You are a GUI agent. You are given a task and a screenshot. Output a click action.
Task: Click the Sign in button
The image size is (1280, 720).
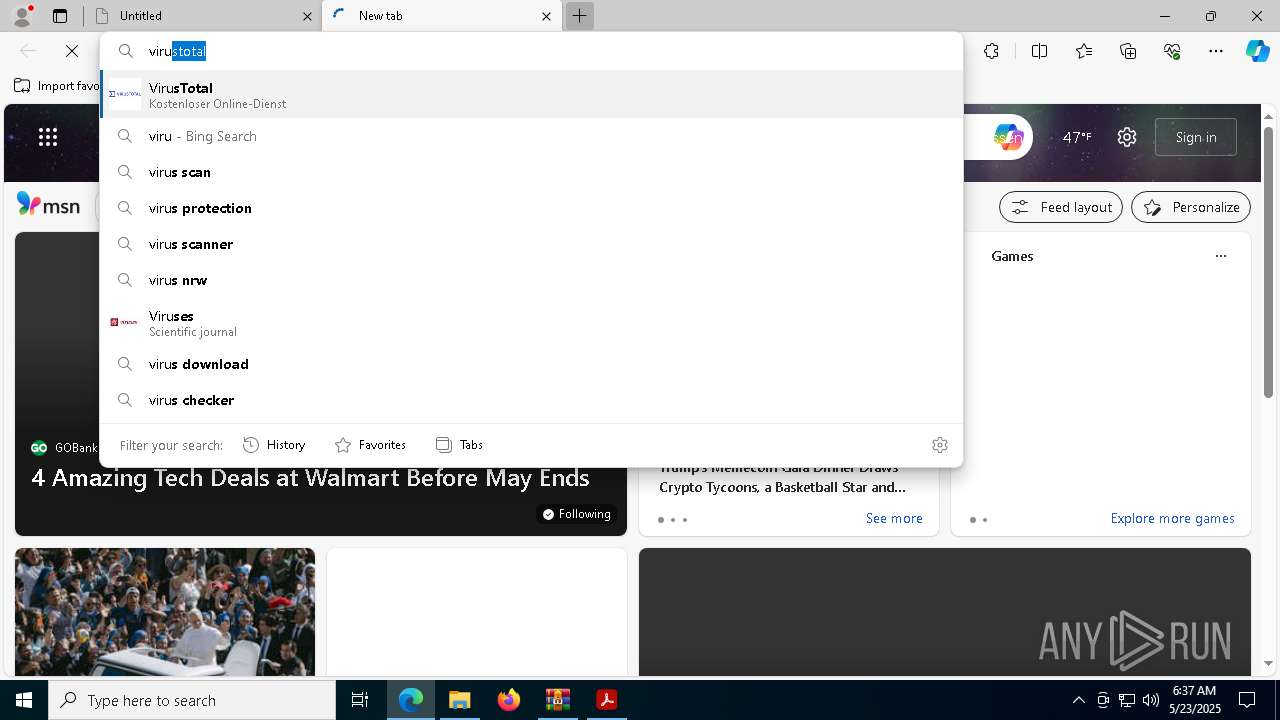(x=1196, y=137)
